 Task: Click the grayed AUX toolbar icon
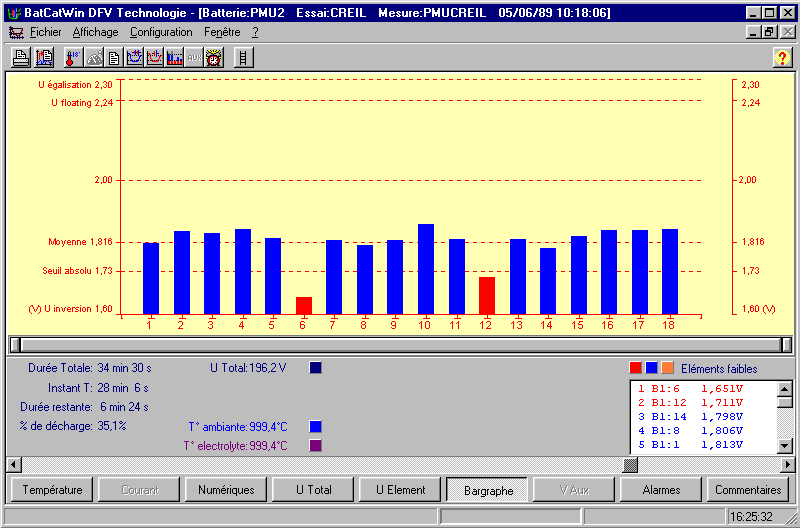(x=194, y=58)
